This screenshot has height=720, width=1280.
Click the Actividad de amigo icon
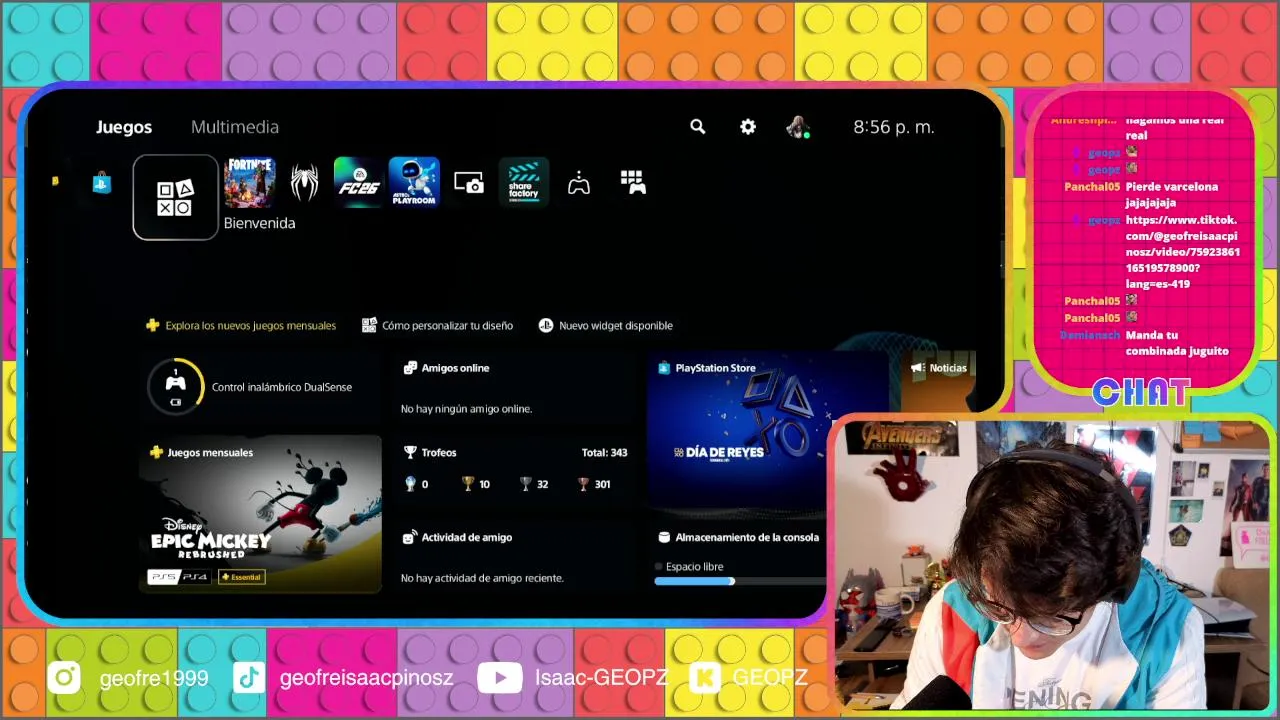pyautogui.click(x=409, y=538)
